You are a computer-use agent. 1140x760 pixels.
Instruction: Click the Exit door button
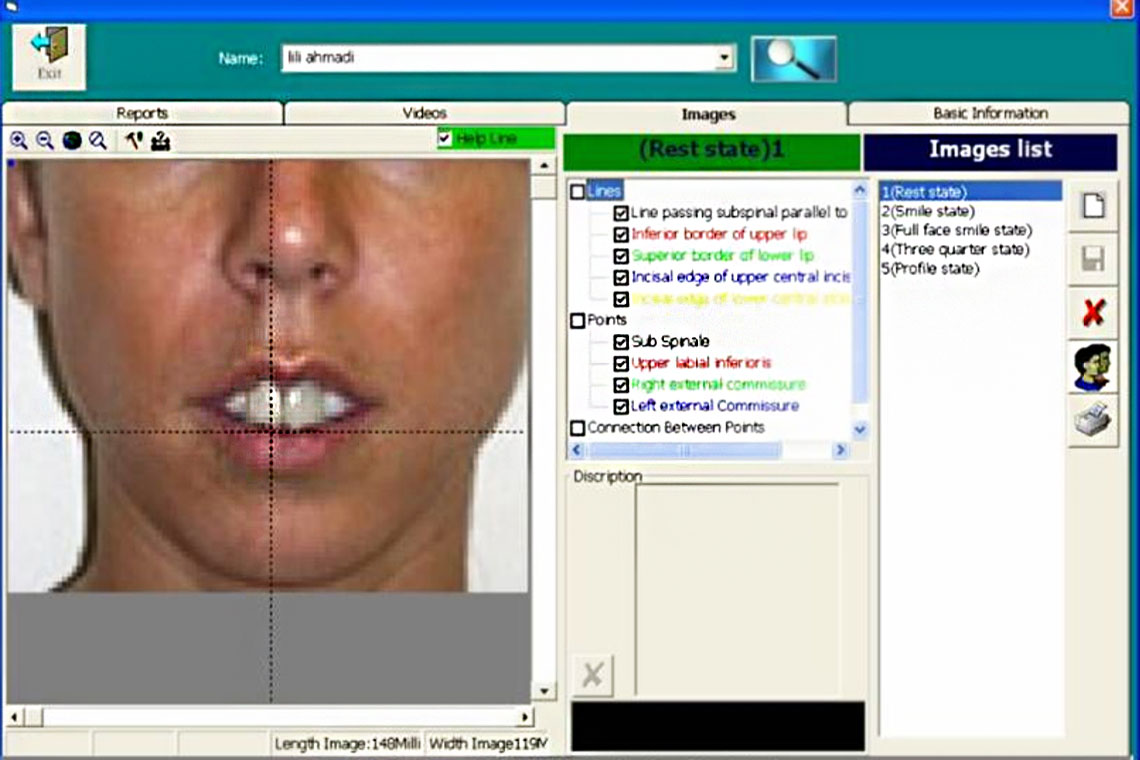48,56
